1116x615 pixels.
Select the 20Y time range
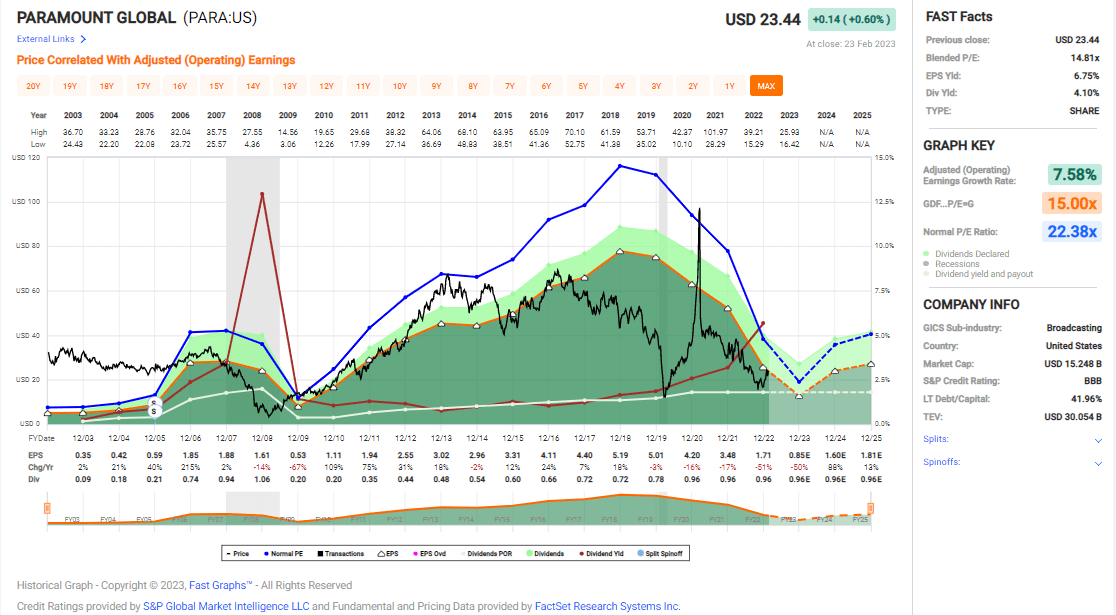click(x=33, y=86)
